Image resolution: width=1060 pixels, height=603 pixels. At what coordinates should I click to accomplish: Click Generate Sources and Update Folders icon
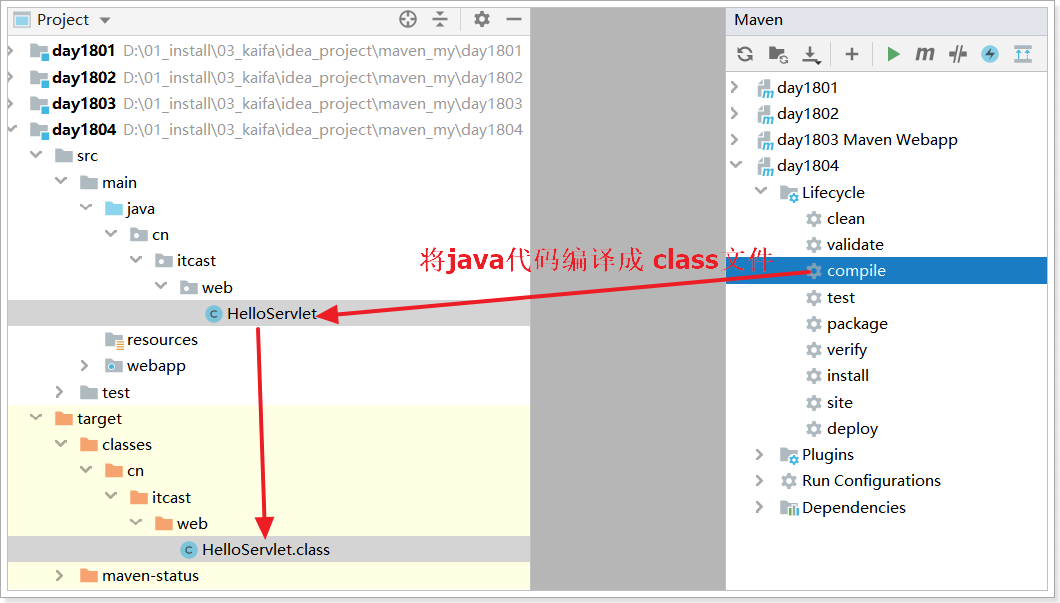pyautogui.click(x=778, y=54)
